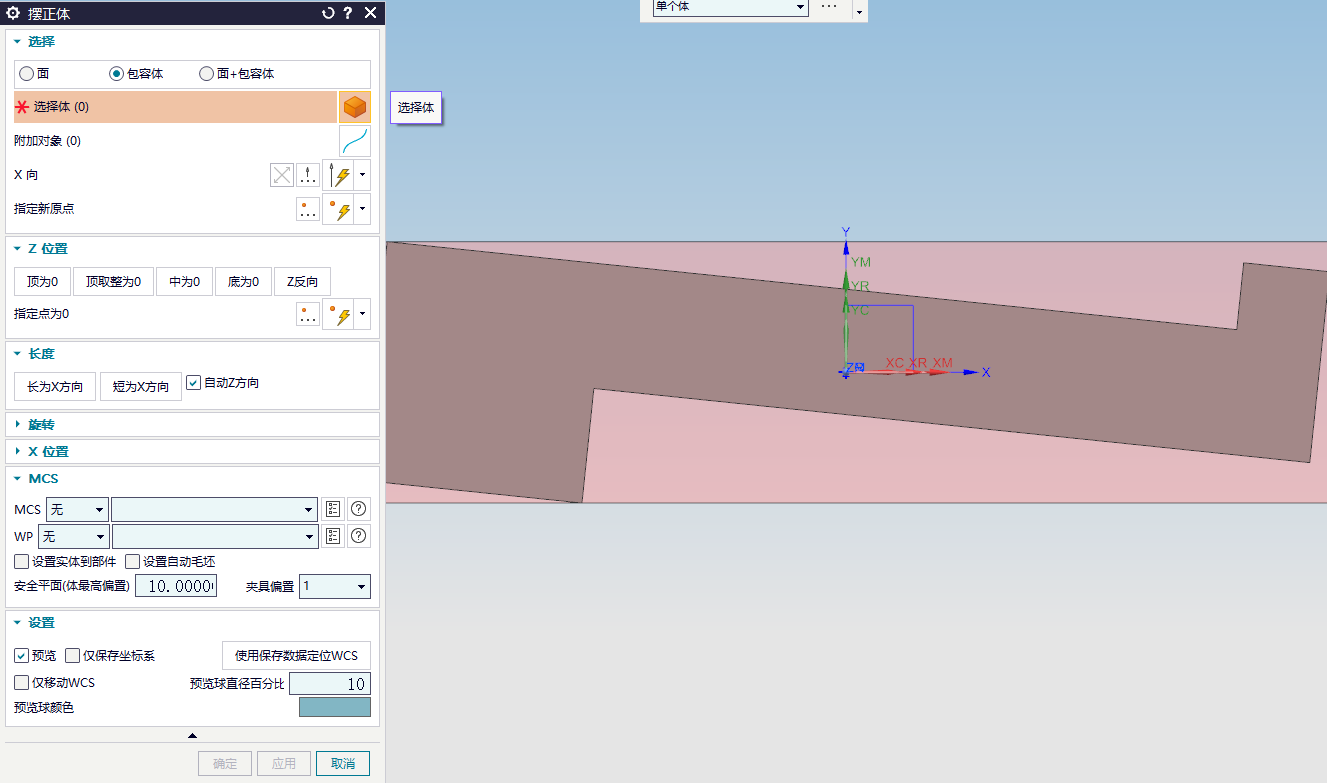
Task: Click the help icon in WP row
Action: click(358, 537)
